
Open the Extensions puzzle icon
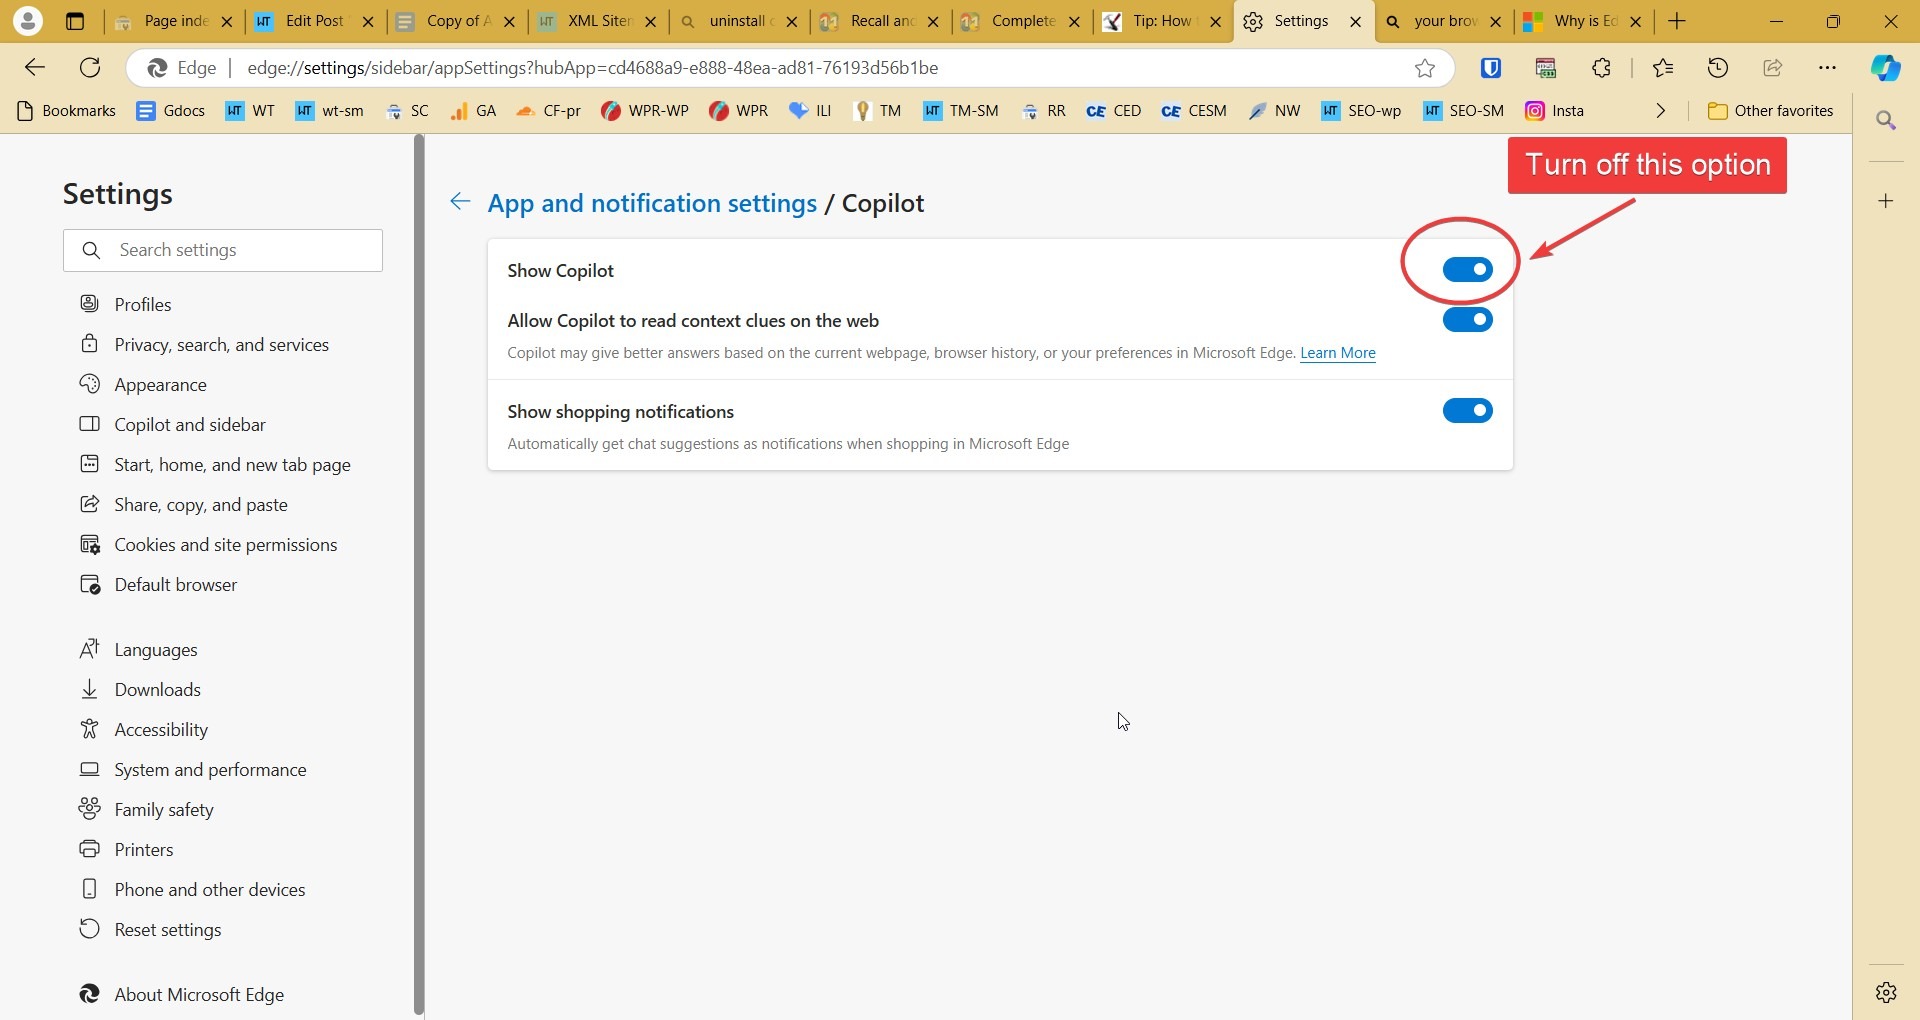[1601, 67]
